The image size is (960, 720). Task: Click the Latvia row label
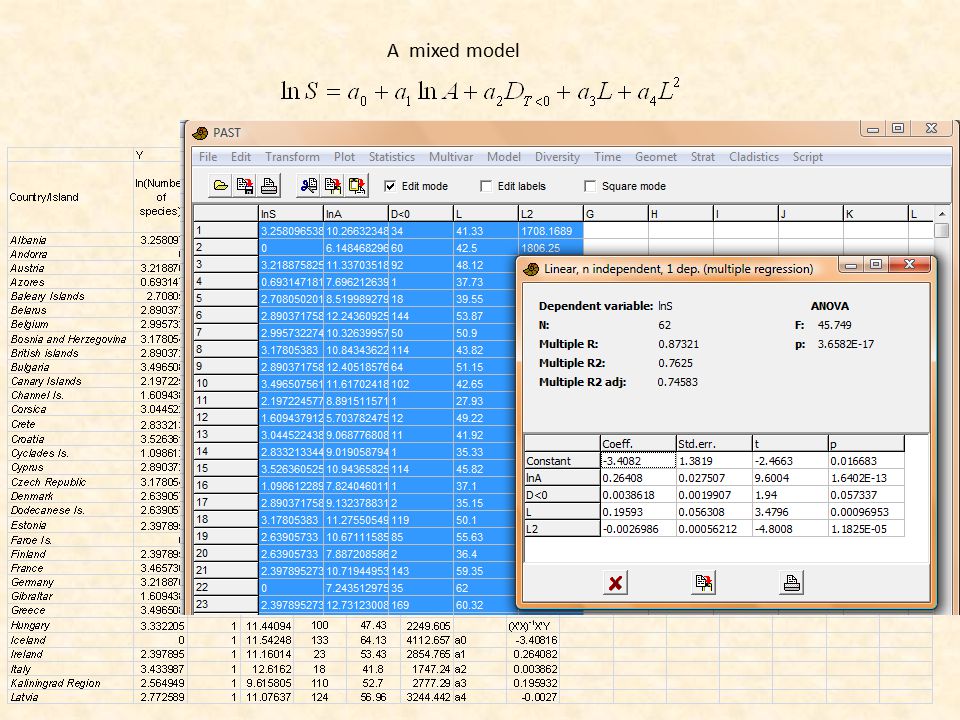[x=24, y=697]
